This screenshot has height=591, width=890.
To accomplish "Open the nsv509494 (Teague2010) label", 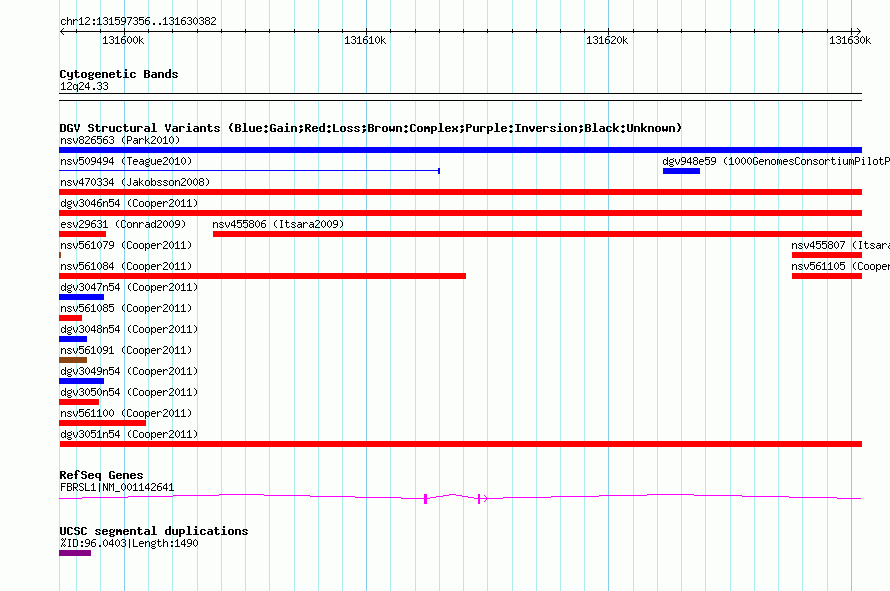I will coord(126,161).
